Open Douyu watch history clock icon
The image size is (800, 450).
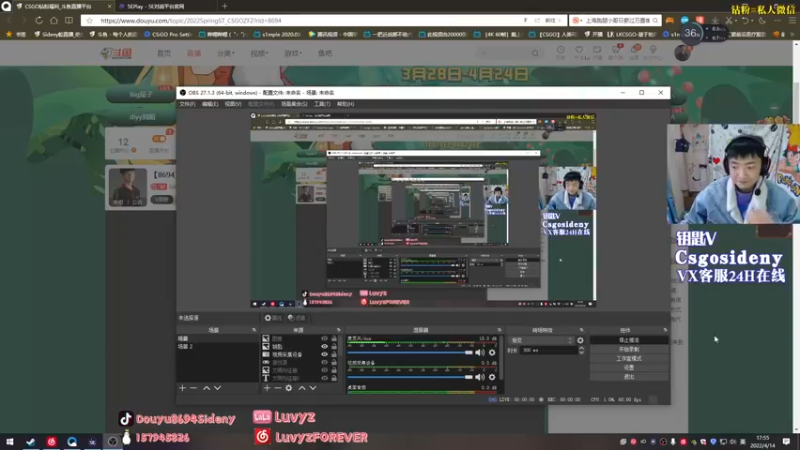click(x=560, y=50)
